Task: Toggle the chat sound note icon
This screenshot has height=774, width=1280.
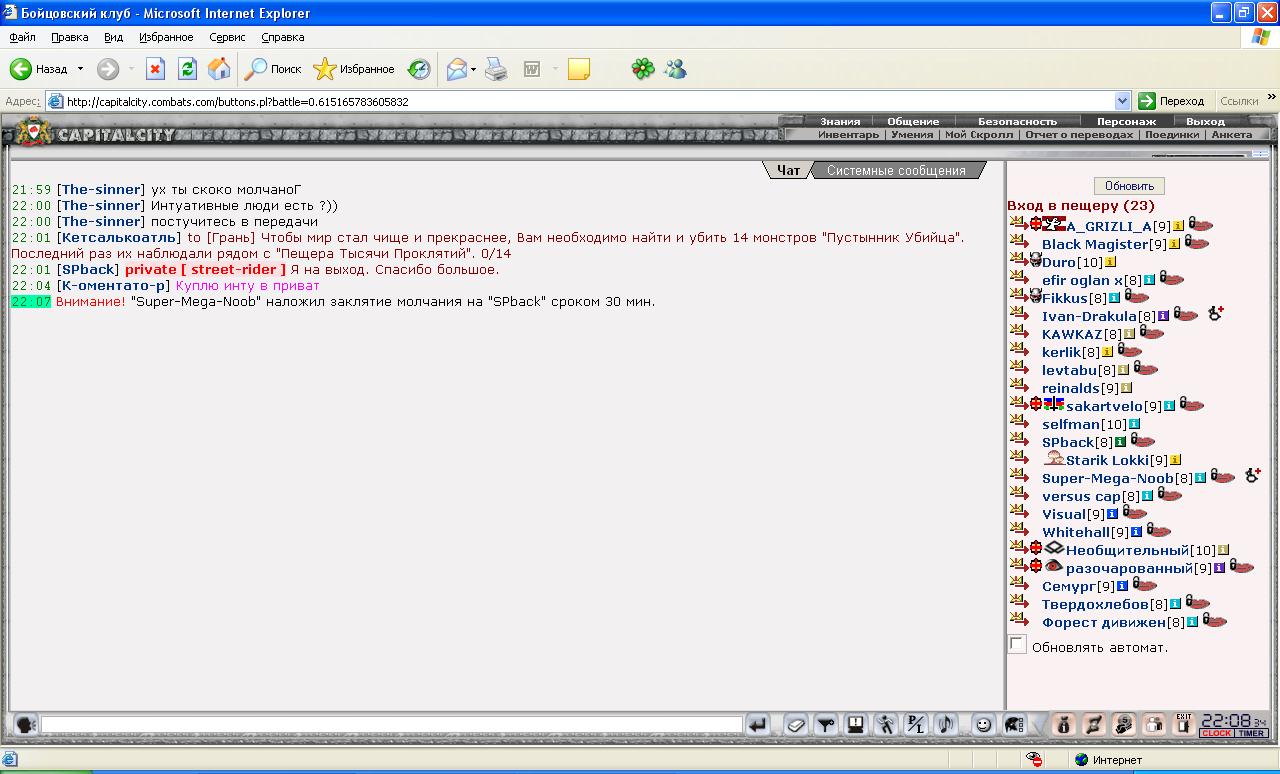Action: click(x=946, y=725)
